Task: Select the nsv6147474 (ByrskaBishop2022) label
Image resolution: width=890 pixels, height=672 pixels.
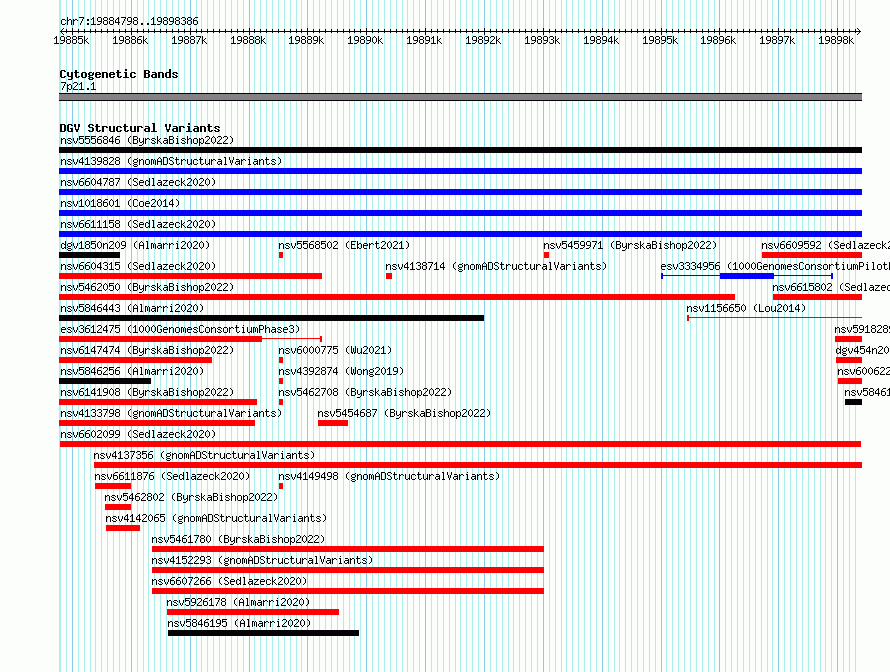Action: [x=147, y=350]
